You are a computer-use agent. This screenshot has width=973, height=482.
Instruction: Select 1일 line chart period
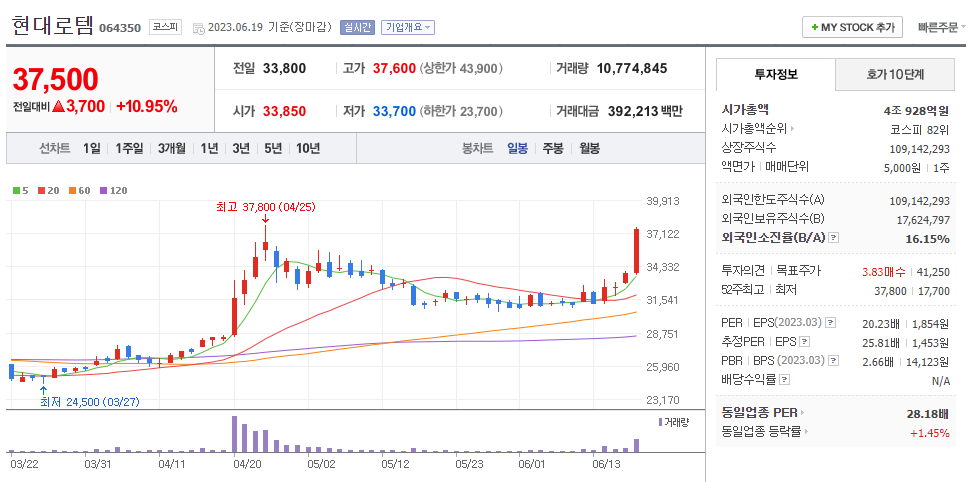click(x=91, y=149)
